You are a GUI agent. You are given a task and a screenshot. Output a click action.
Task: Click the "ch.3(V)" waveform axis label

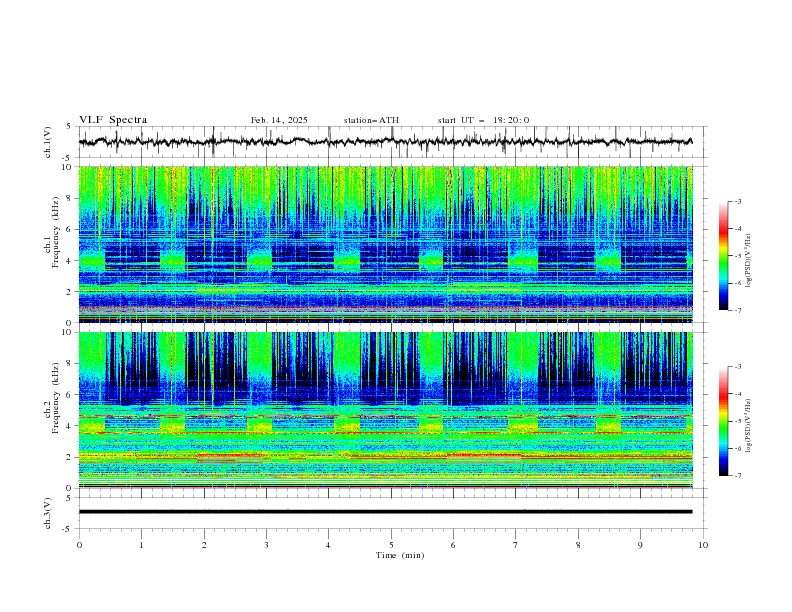48,513
